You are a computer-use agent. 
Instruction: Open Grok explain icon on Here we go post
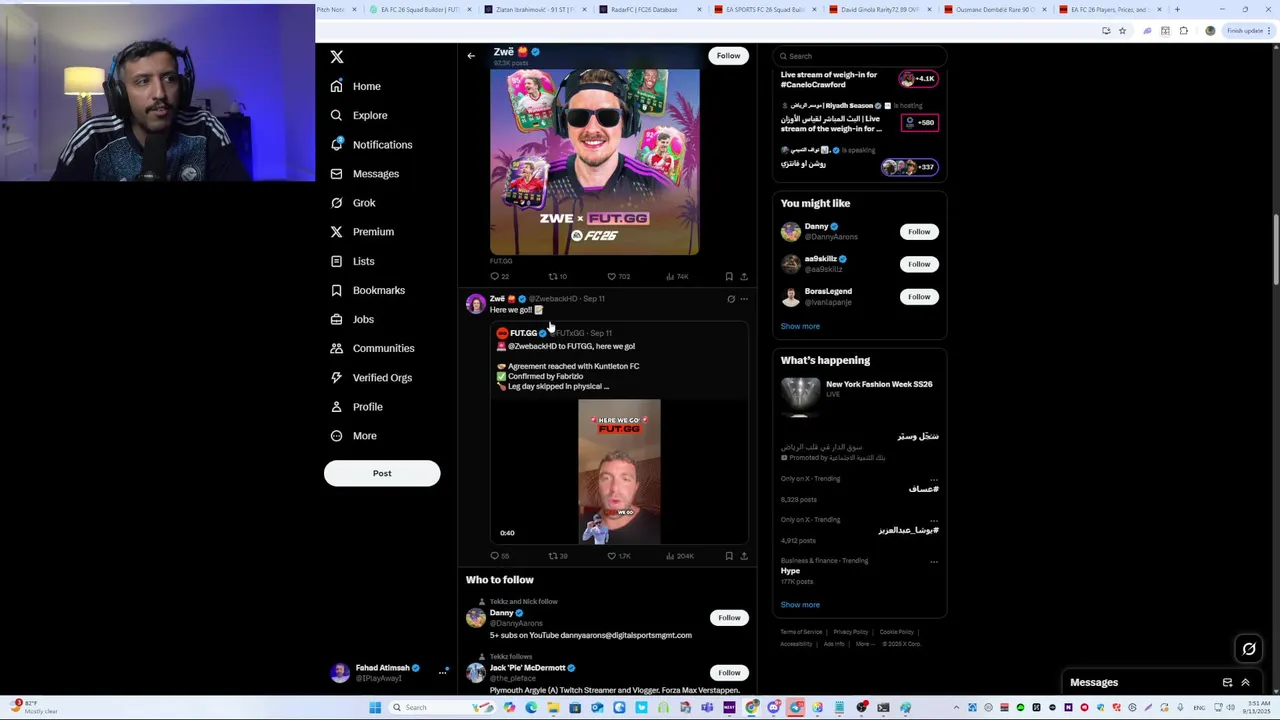tap(731, 299)
